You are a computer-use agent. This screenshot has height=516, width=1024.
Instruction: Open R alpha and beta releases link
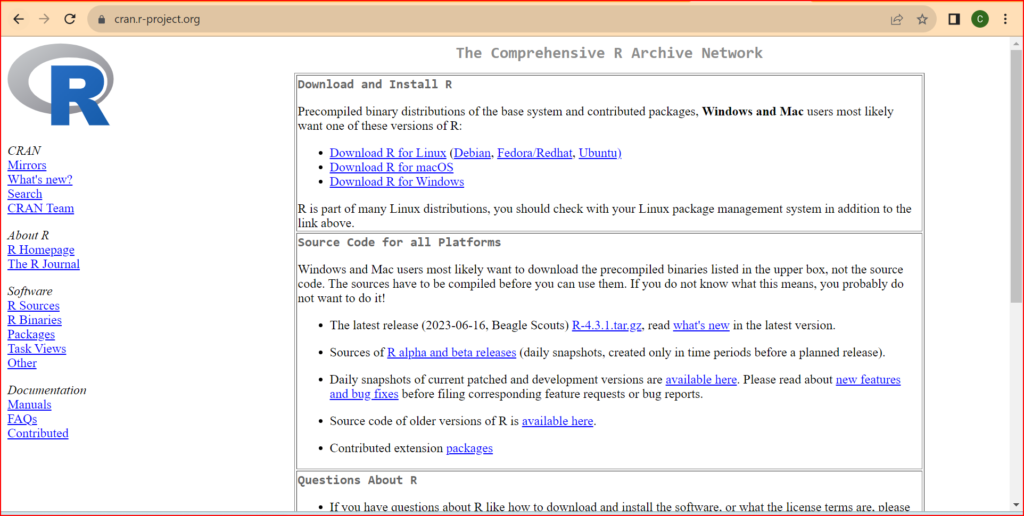tap(451, 353)
